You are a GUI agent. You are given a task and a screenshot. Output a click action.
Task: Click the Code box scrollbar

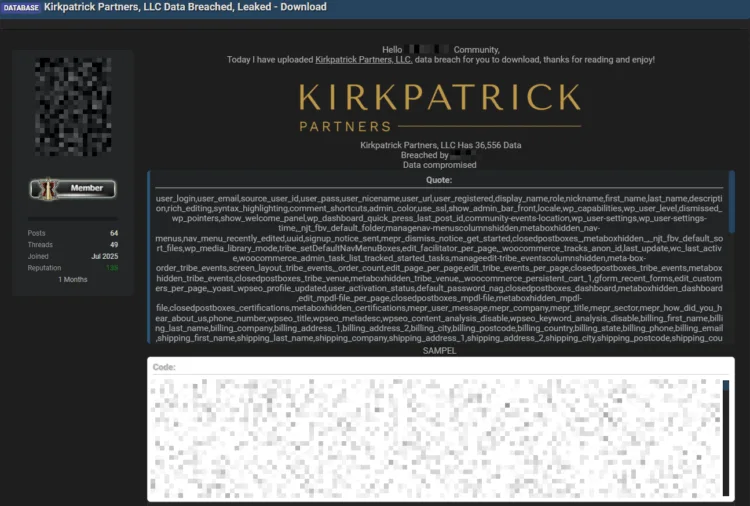[x=726, y=438]
